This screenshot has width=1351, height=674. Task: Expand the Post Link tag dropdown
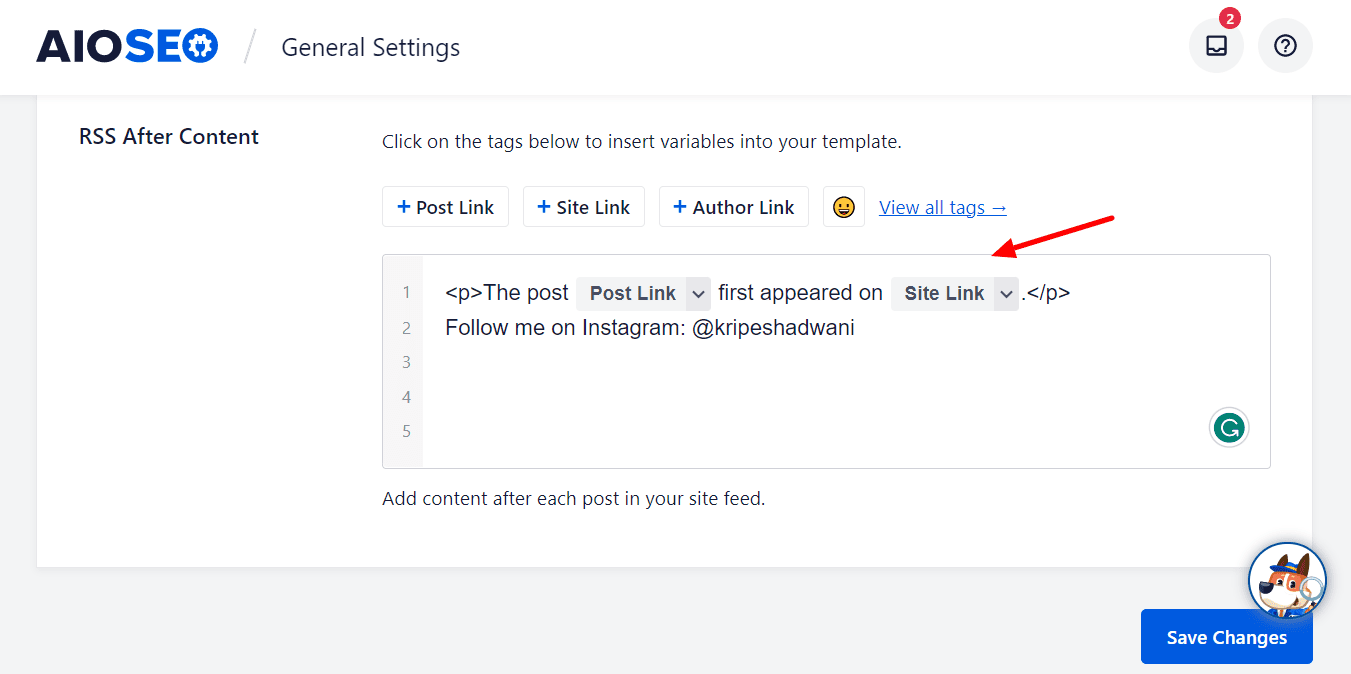tap(698, 293)
